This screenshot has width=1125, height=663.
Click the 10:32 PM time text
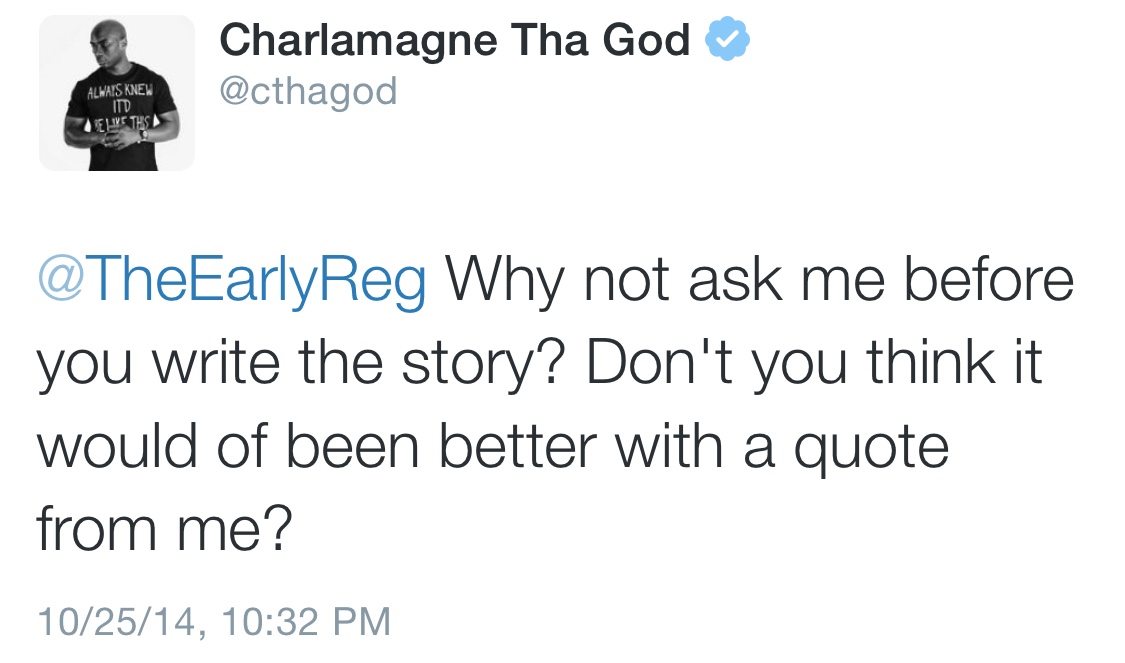click(x=300, y=620)
